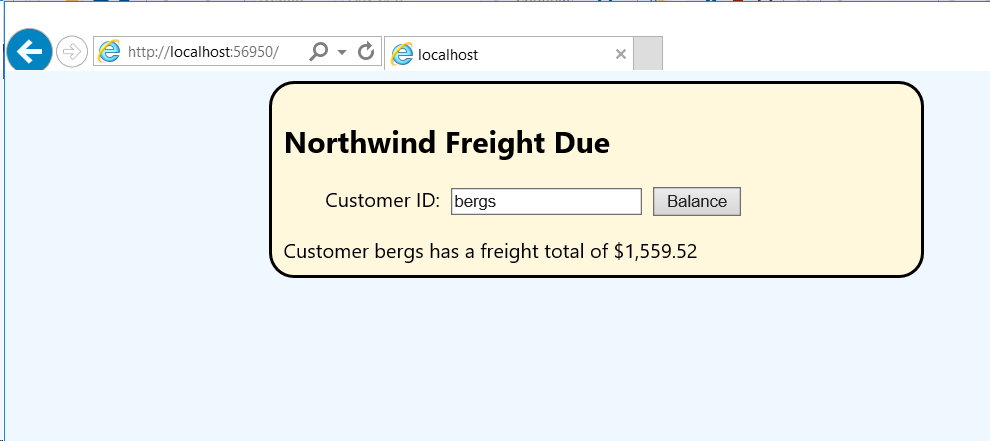Screen dimensions: 990x441
Task: Close the localhost tab
Action: pyautogui.click(x=621, y=54)
